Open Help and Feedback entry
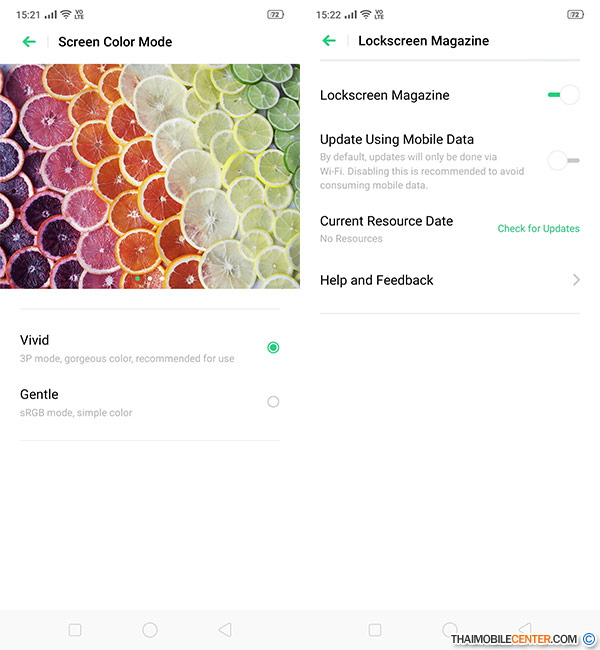The width and height of the screenshot is (600, 650). pos(450,280)
